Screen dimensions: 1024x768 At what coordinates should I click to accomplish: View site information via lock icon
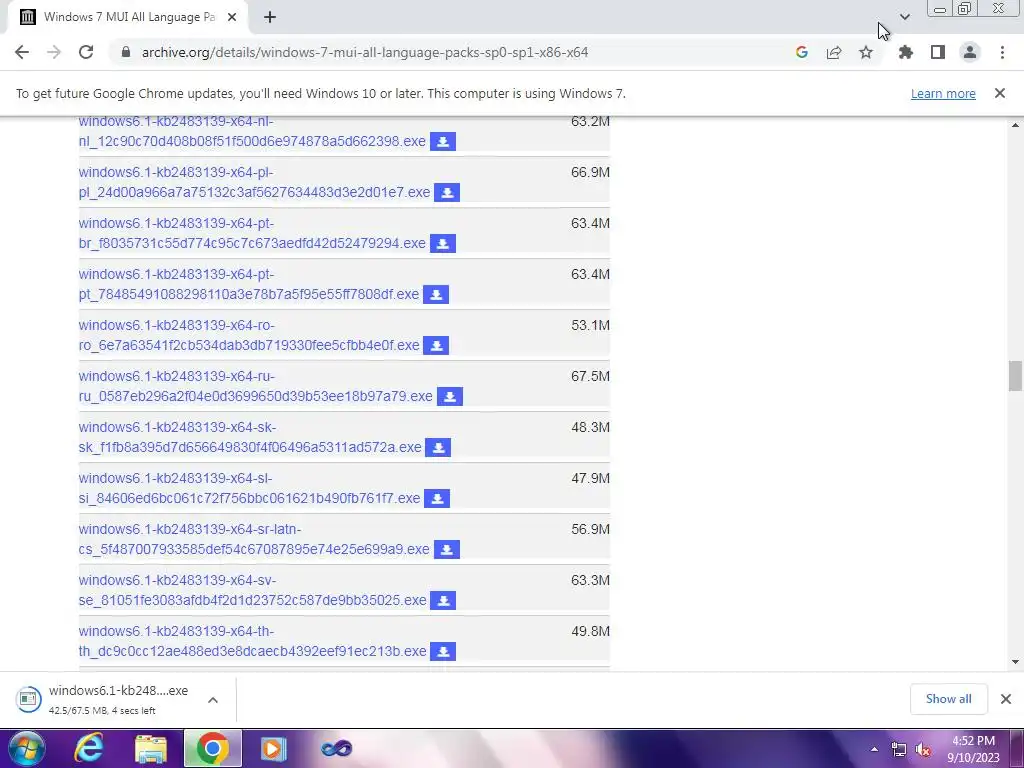tap(126, 52)
